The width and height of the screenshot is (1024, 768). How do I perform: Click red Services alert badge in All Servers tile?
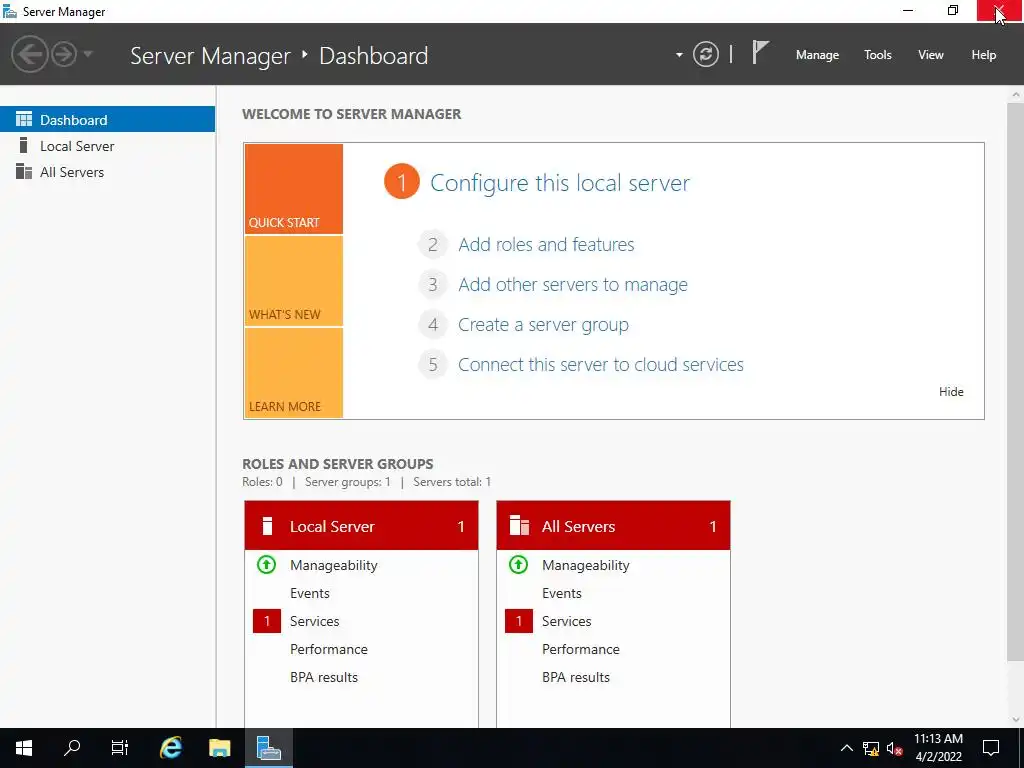[519, 621]
